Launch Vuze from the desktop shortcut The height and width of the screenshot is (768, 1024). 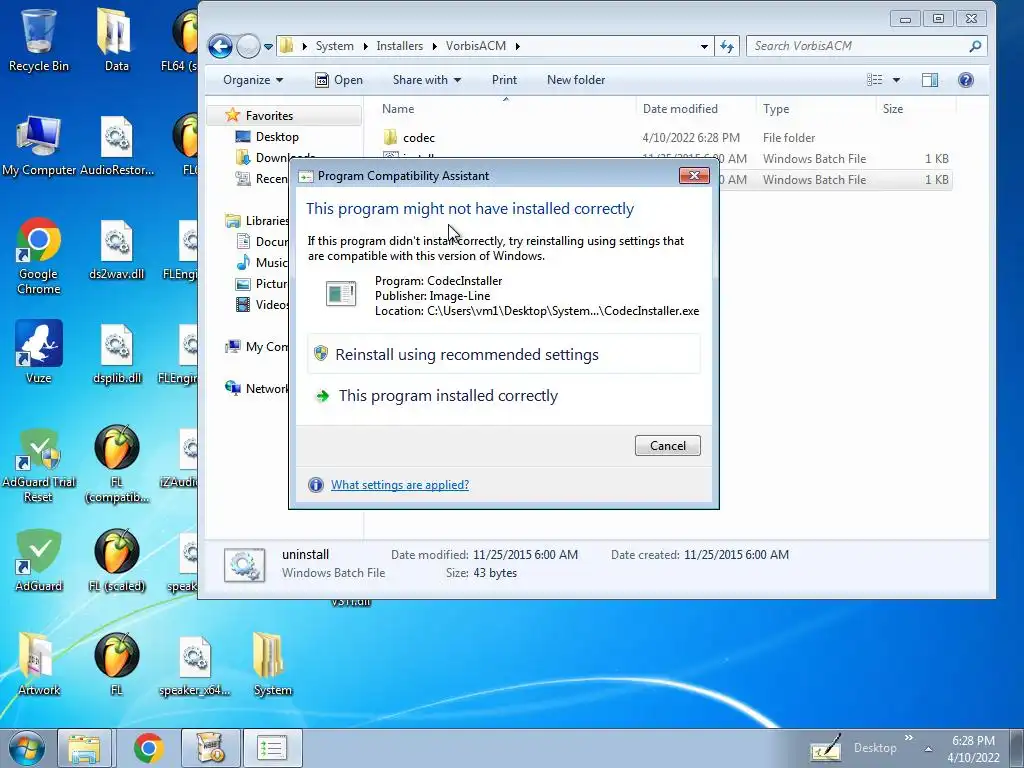click(x=39, y=351)
